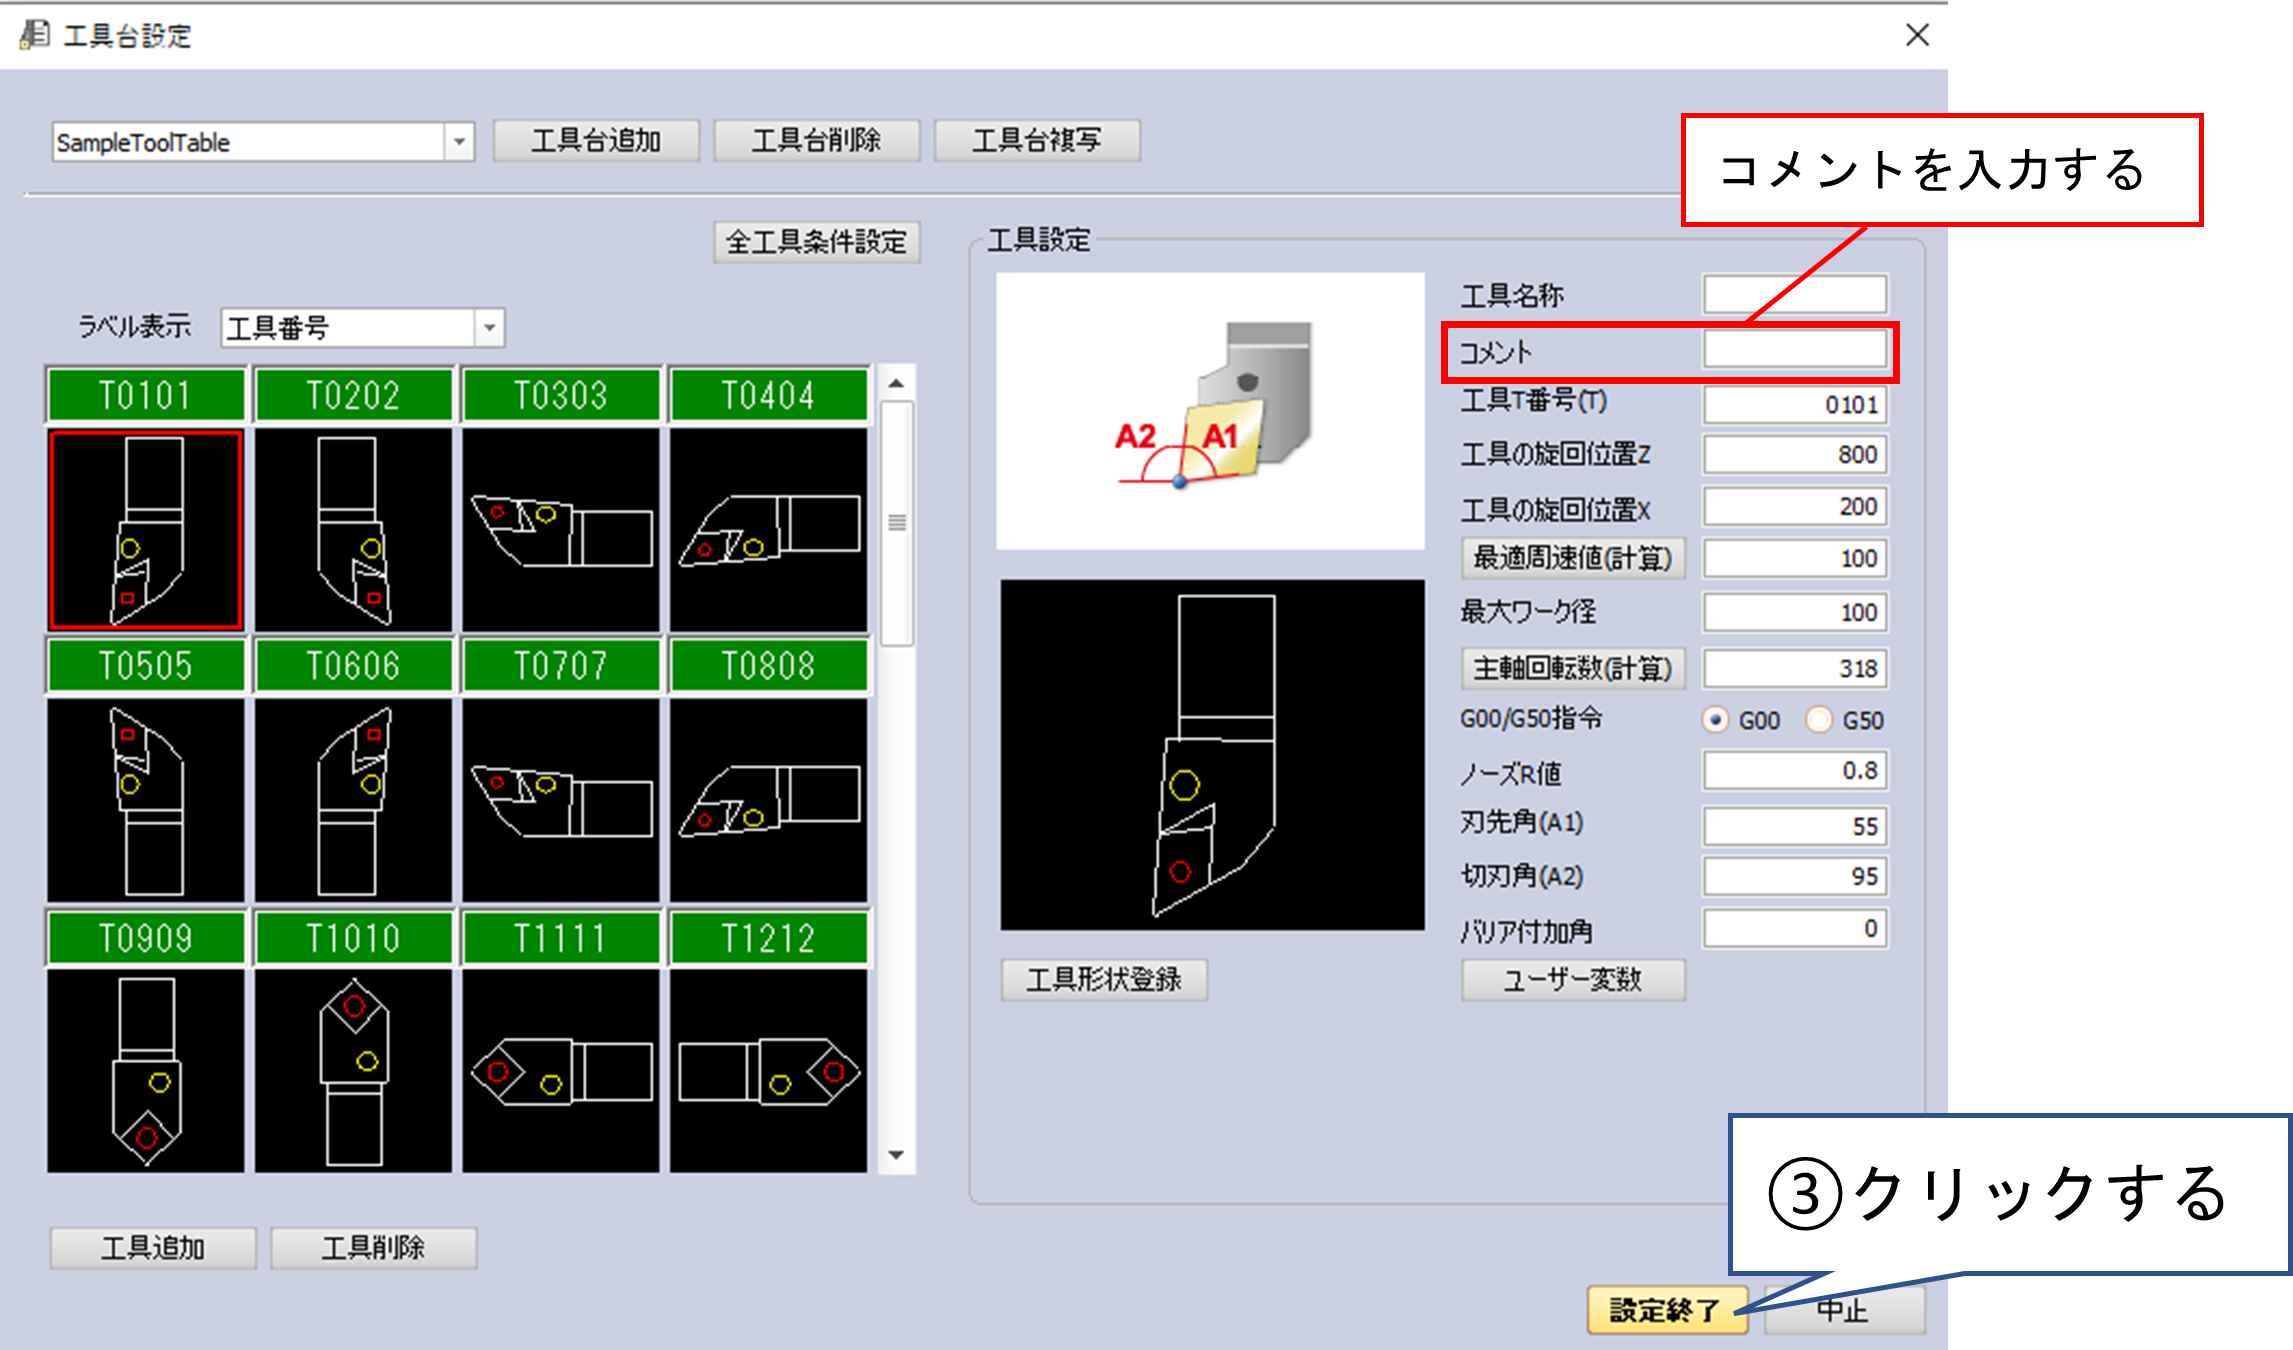Click the T1212 green label header
The image size is (2293, 1350).
pyautogui.click(x=769, y=938)
